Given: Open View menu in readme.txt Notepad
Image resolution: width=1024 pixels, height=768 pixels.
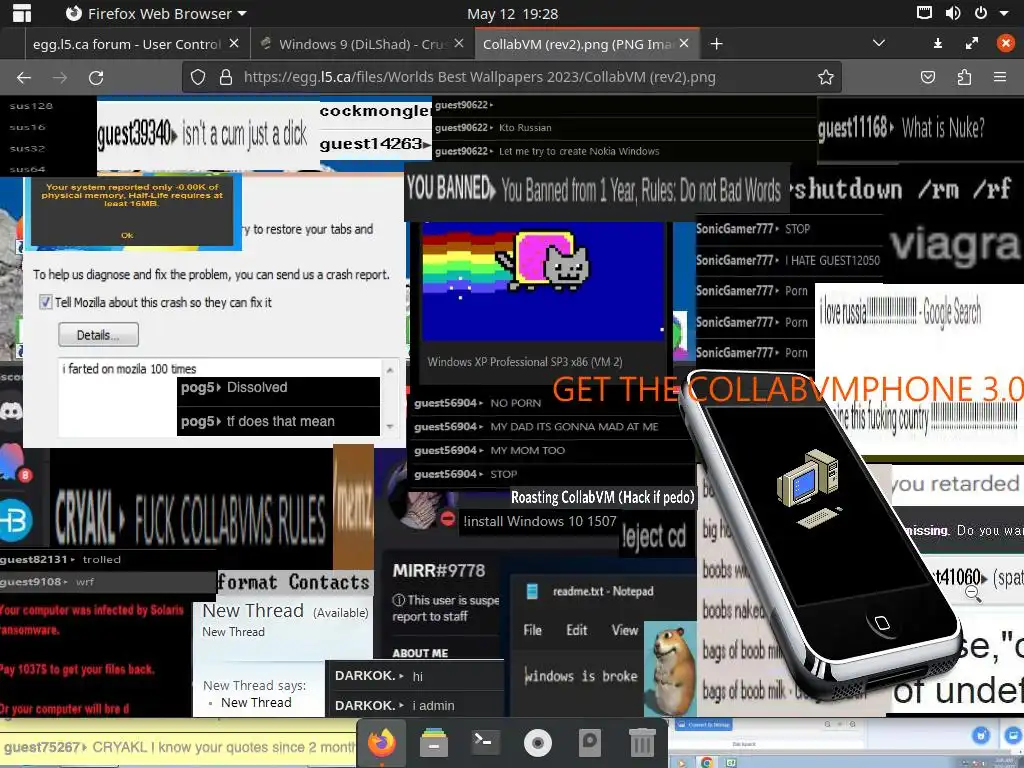Looking at the screenshot, I should tap(625, 630).
